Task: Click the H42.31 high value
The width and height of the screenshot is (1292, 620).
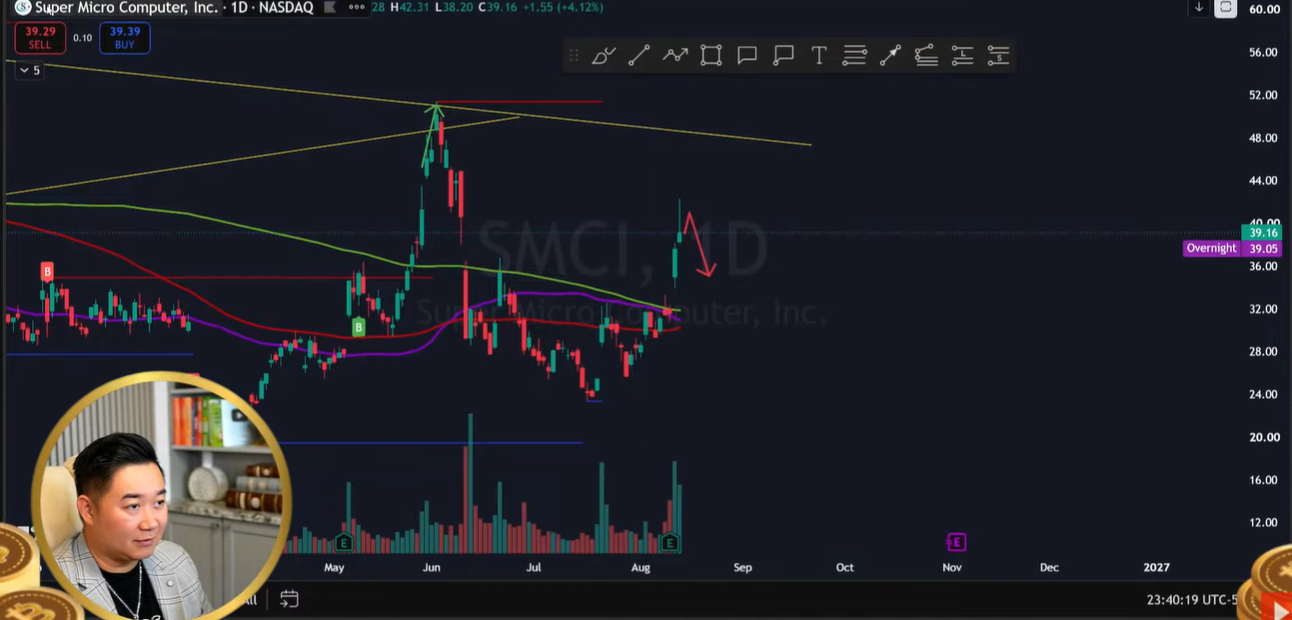Action: point(410,8)
